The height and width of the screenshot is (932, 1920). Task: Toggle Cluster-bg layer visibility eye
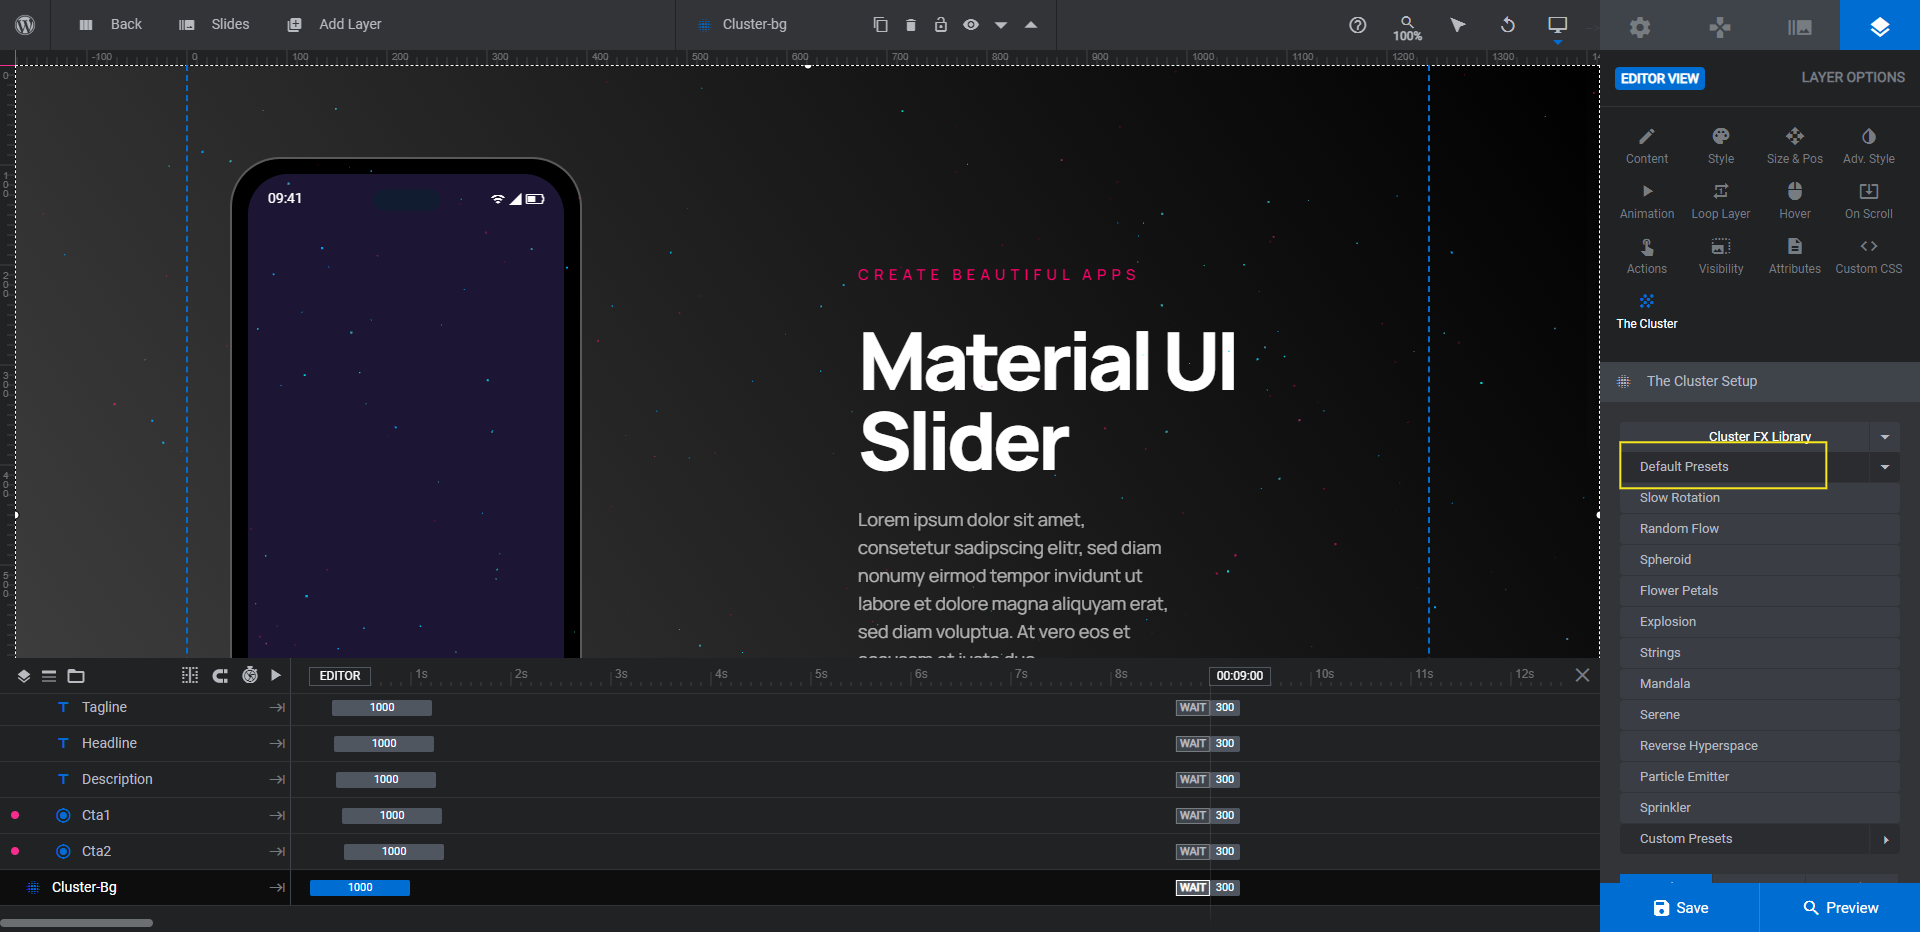(971, 24)
